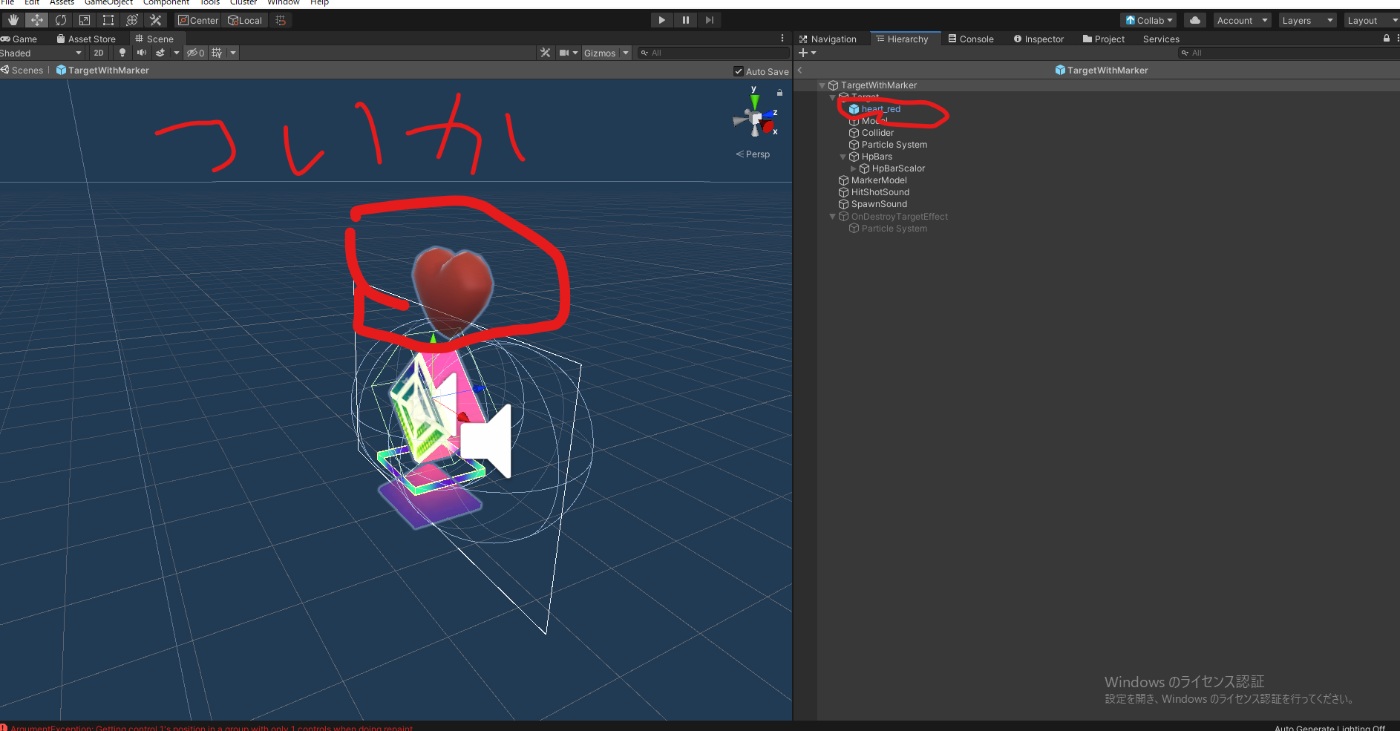Open the Layers dropdown

click(x=1307, y=20)
